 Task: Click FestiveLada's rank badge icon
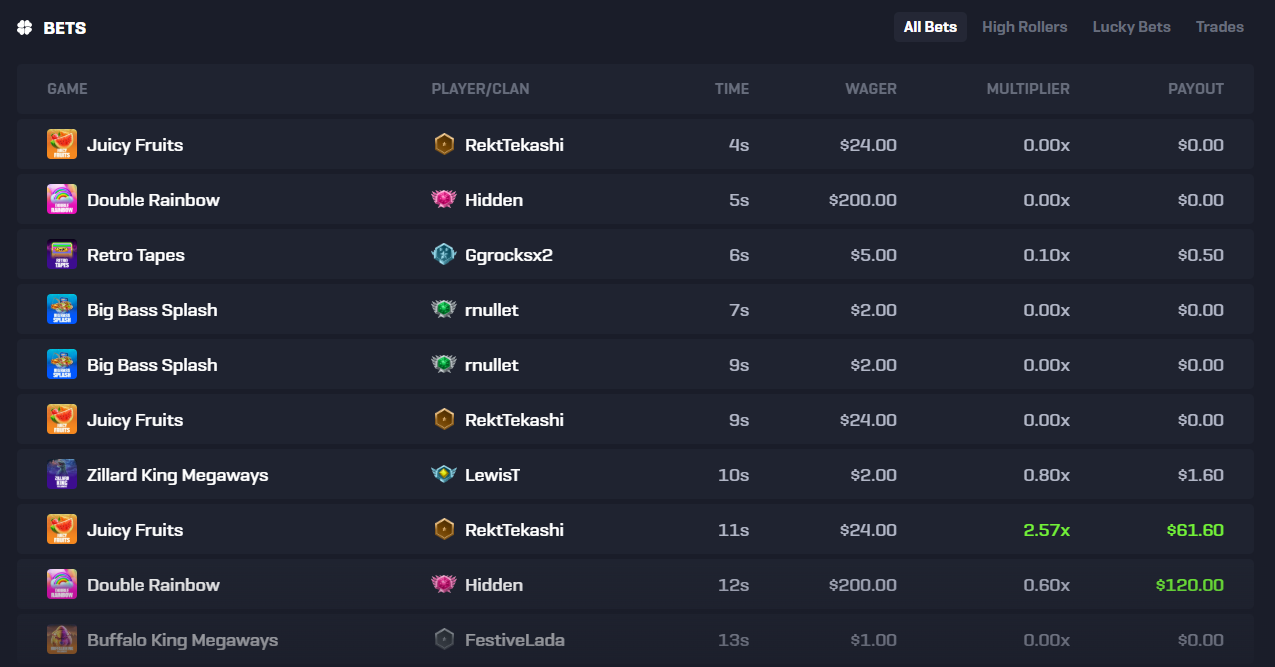(x=444, y=640)
